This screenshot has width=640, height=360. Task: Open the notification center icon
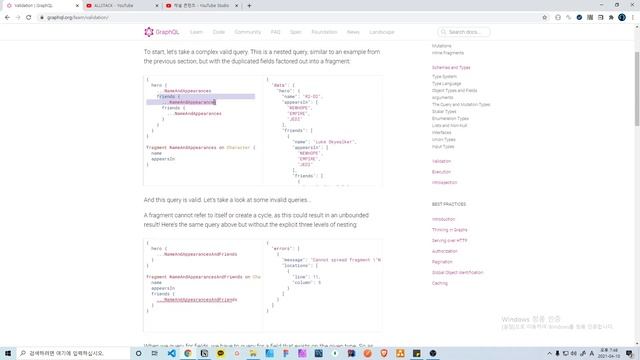point(630,353)
